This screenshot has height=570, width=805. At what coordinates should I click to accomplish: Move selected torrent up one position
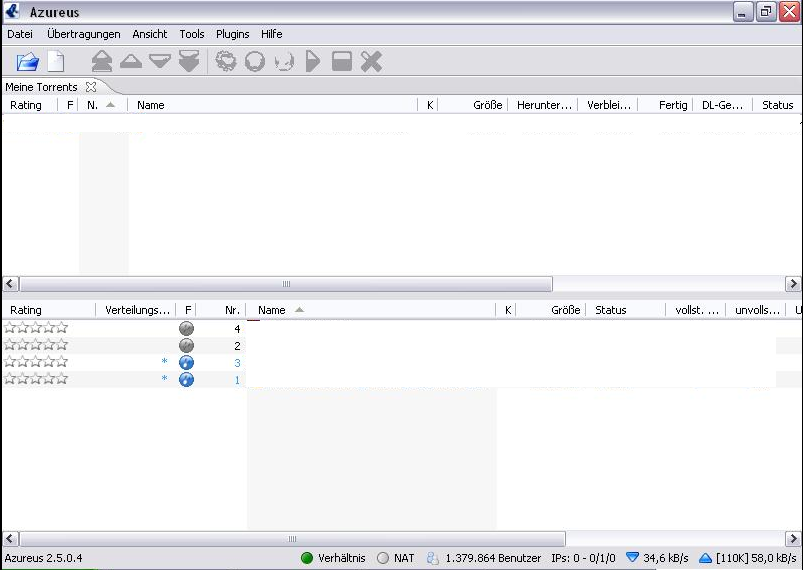coord(131,62)
